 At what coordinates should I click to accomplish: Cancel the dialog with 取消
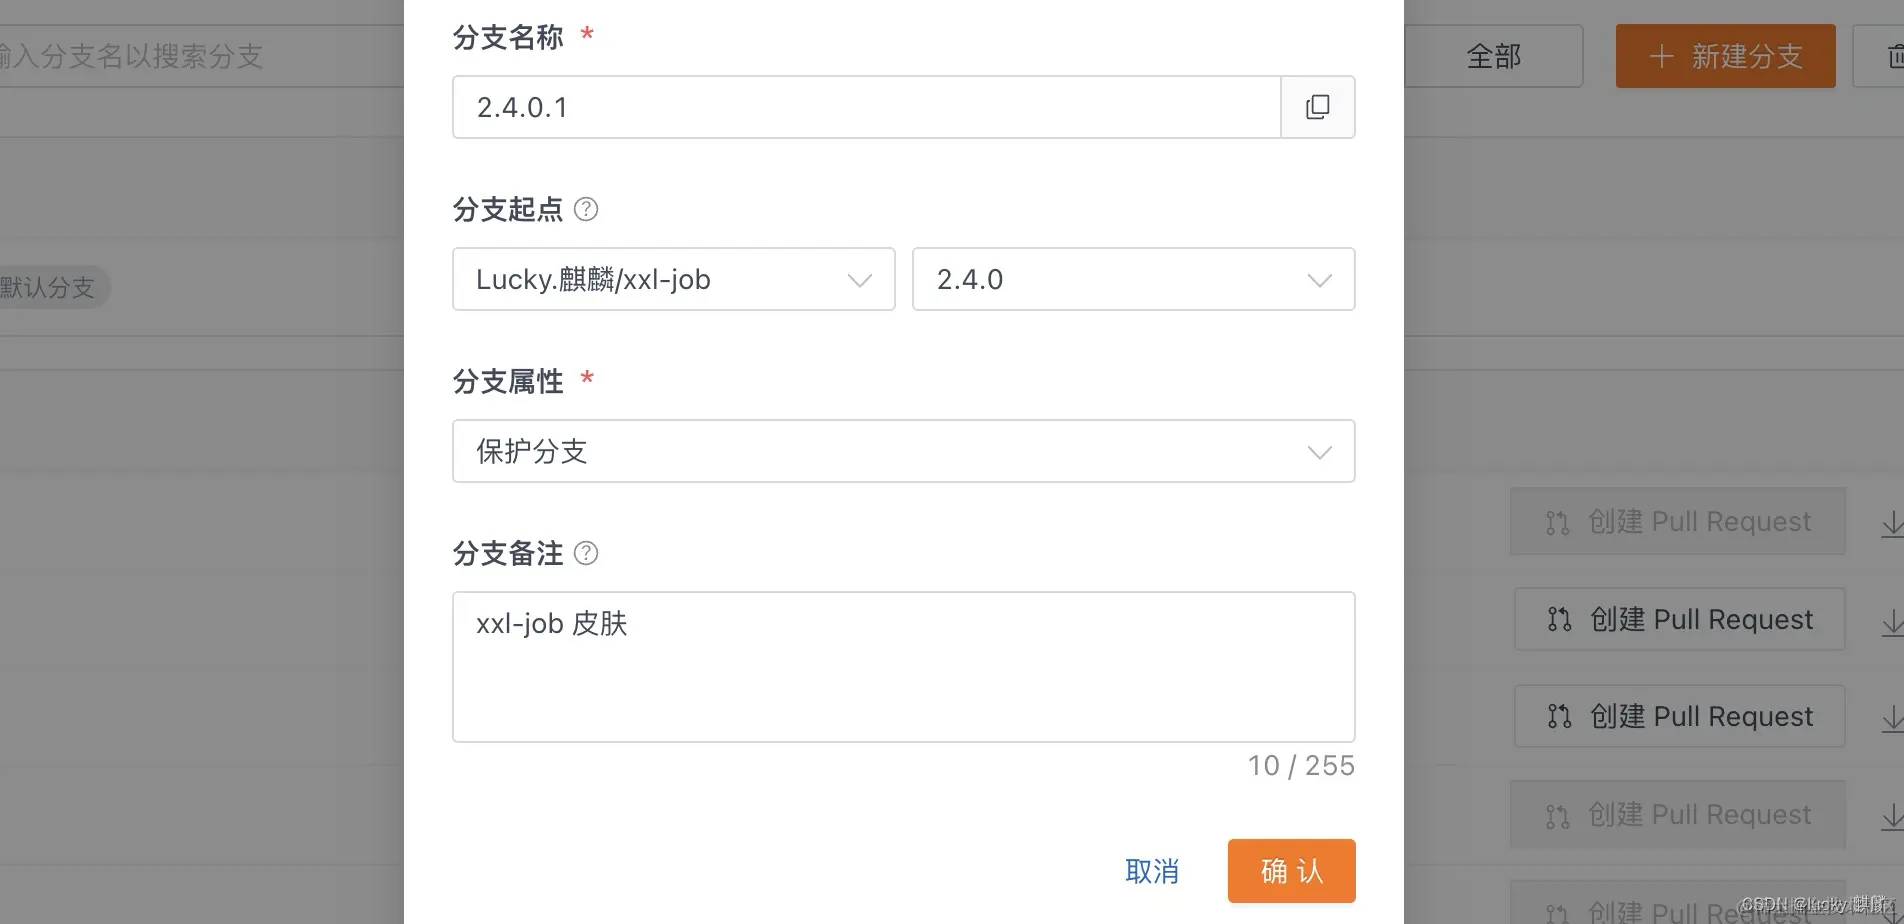pos(1152,871)
